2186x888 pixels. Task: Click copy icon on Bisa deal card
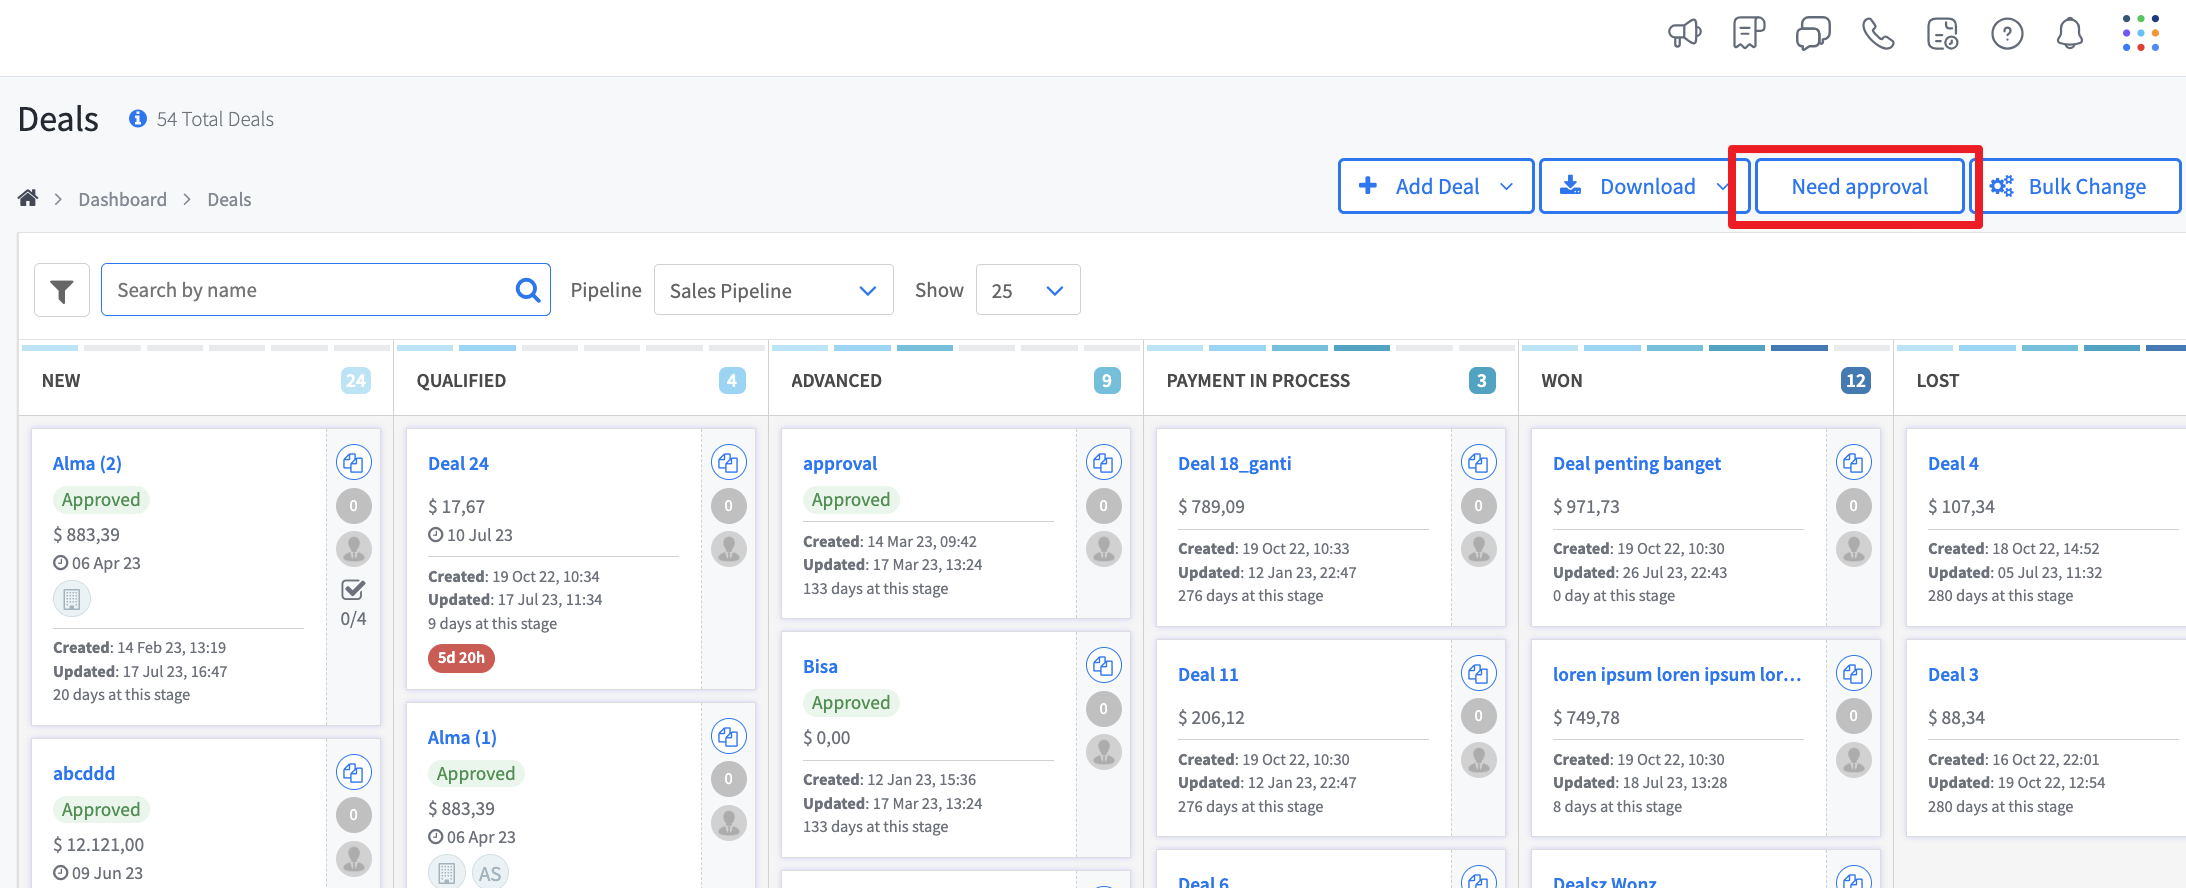1103,666
